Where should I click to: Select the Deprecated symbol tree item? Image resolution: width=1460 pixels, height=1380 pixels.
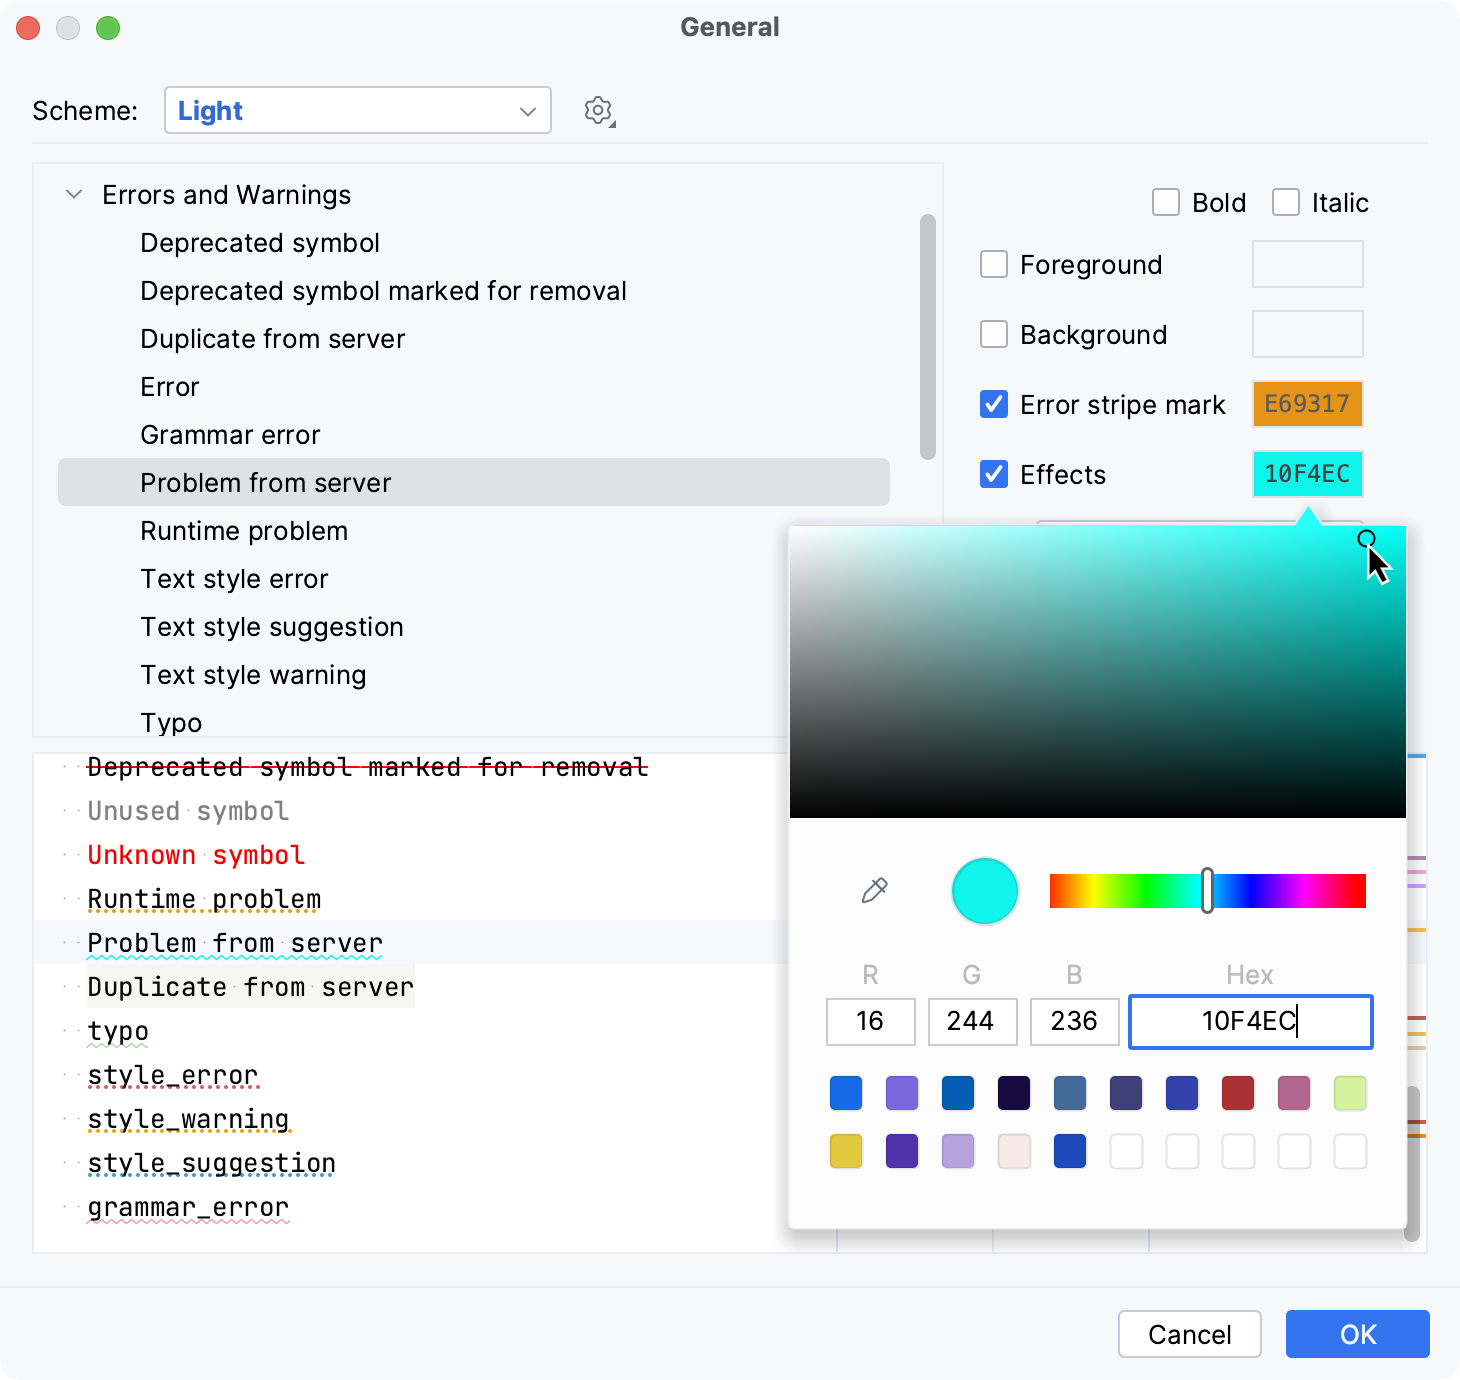pos(260,242)
